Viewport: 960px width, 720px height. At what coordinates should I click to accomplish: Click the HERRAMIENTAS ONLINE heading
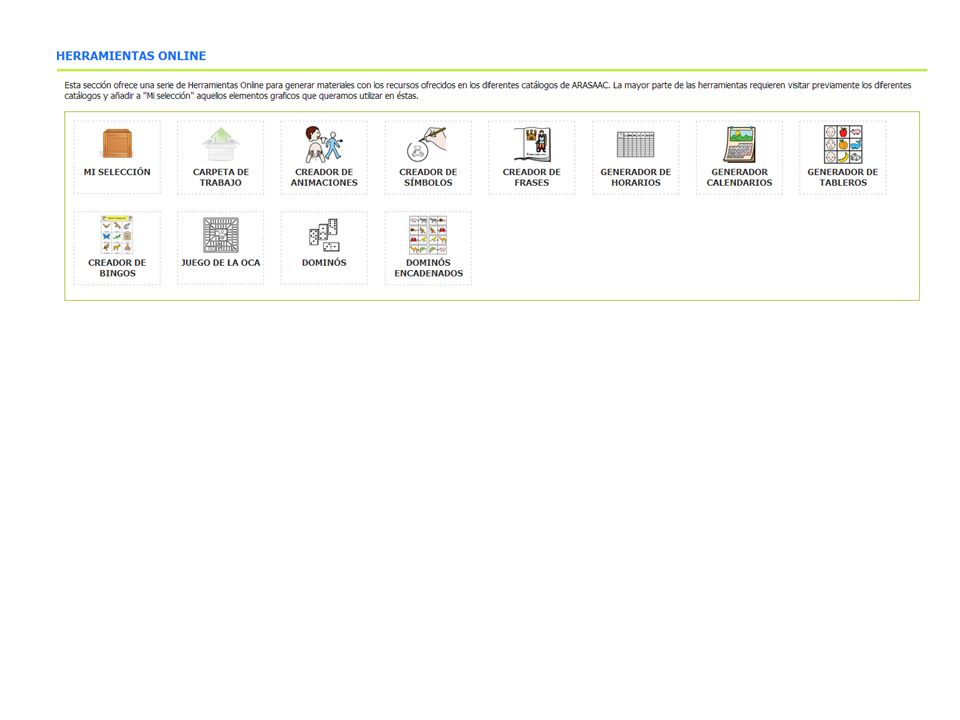[x=131, y=56]
